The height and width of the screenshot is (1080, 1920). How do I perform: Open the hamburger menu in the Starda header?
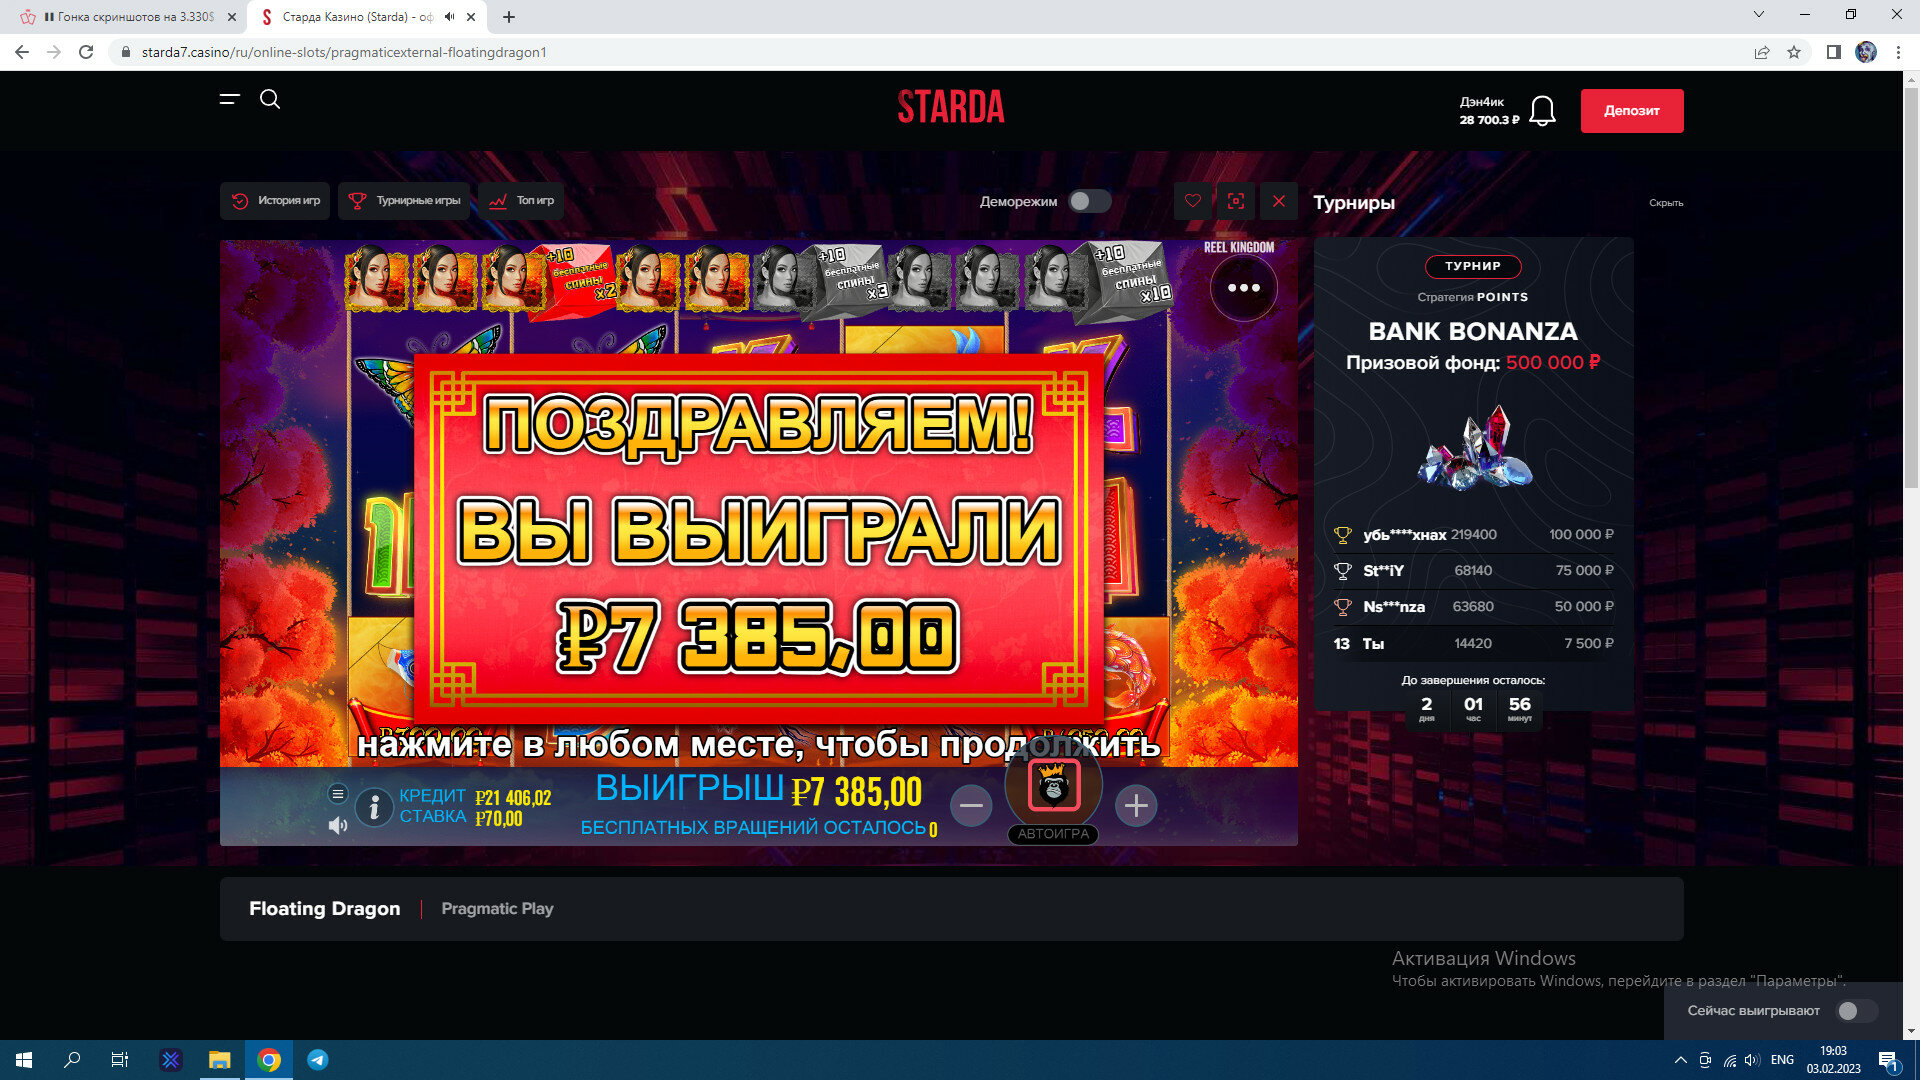point(230,99)
